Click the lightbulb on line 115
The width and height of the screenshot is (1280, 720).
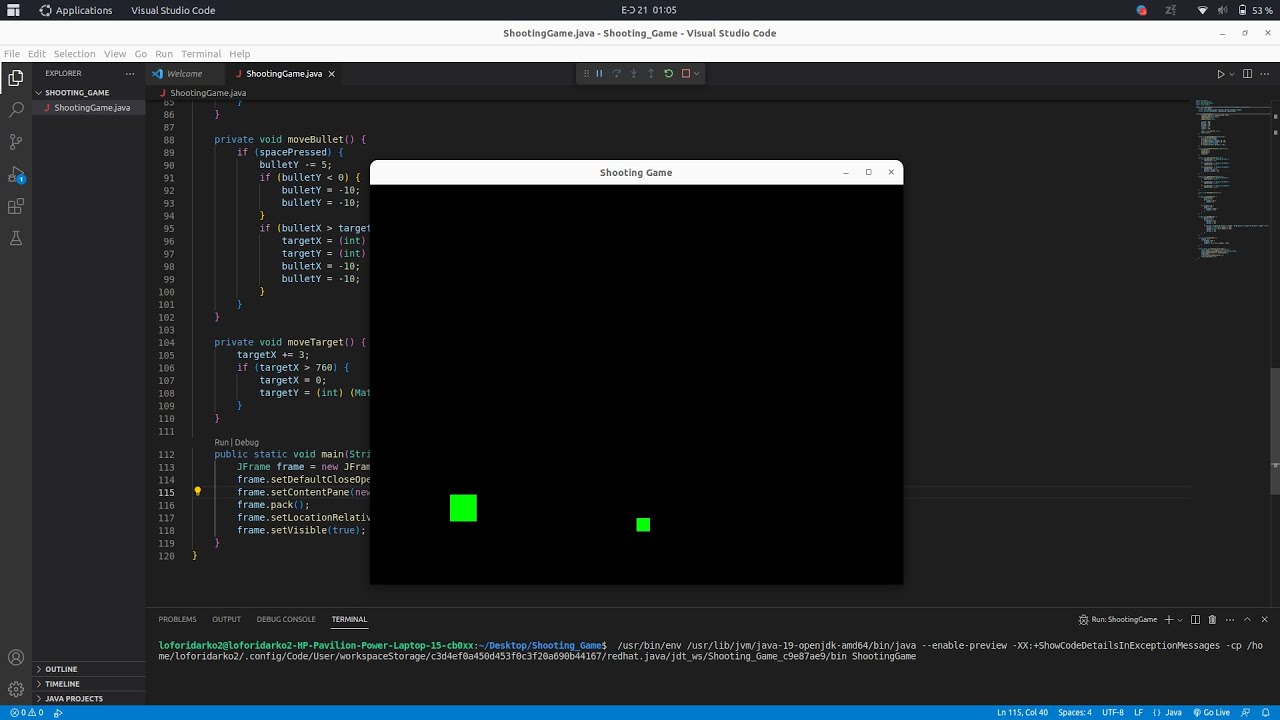(x=197, y=492)
